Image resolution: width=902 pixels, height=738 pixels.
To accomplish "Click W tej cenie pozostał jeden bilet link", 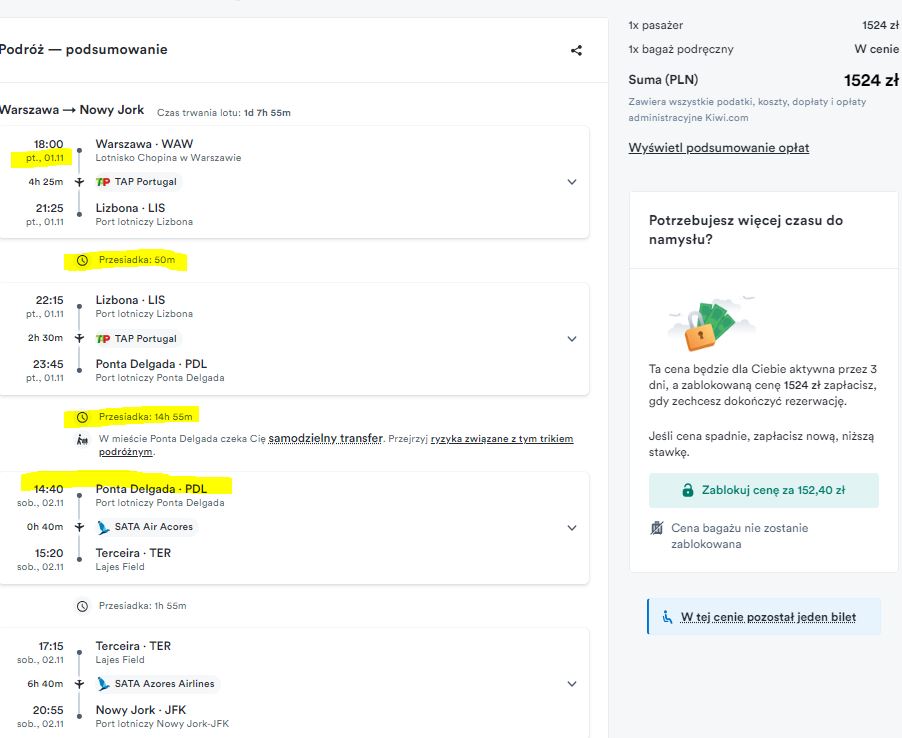I will coord(768,617).
